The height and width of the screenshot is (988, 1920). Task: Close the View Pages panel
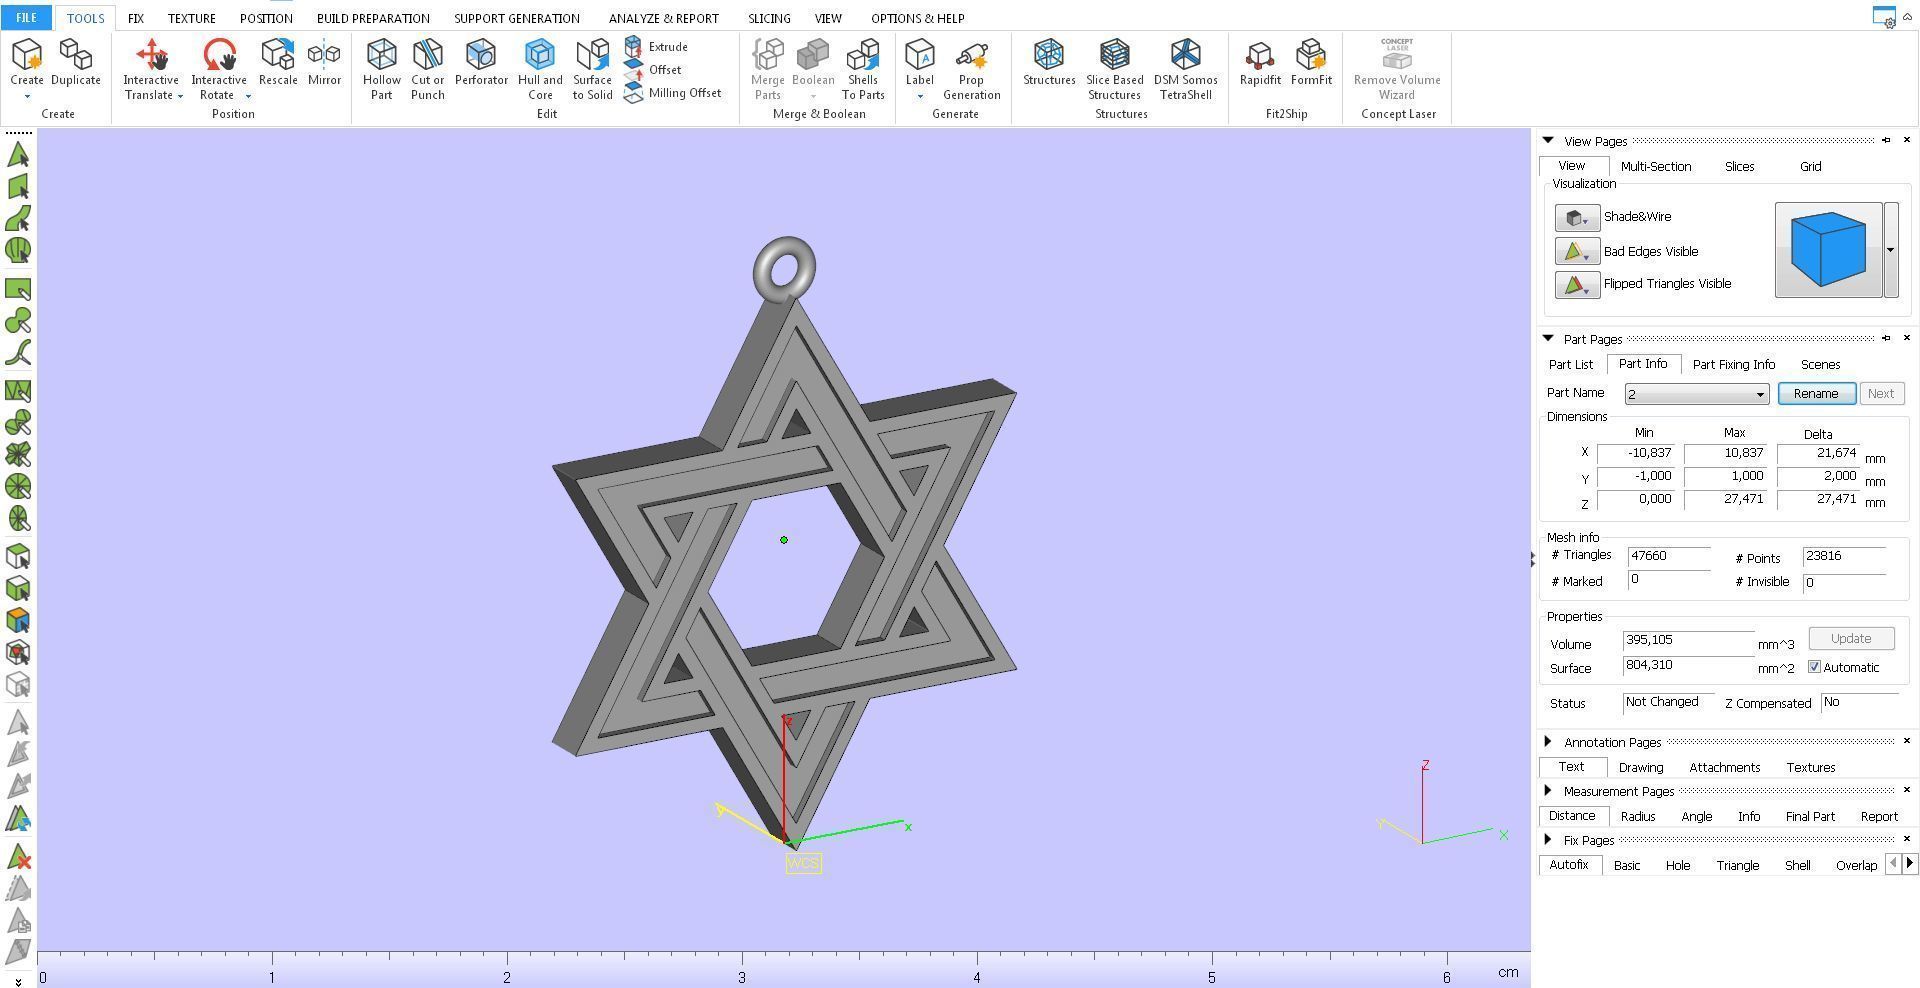pyautogui.click(x=1906, y=140)
